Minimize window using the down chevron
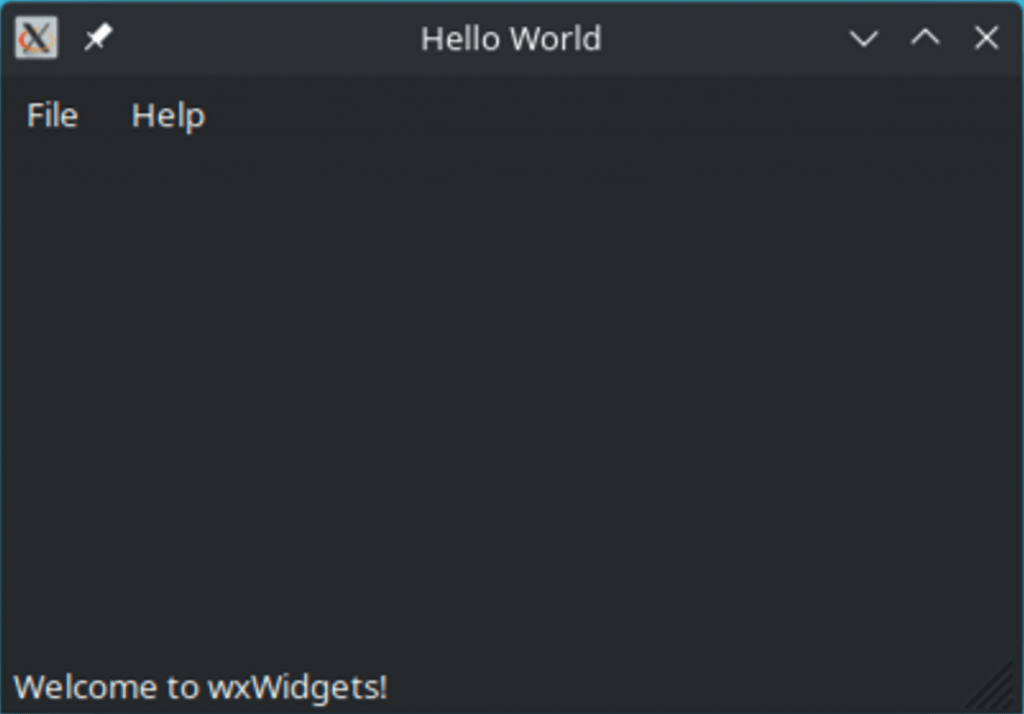1024x714 pixels. [x=864, y=38]
